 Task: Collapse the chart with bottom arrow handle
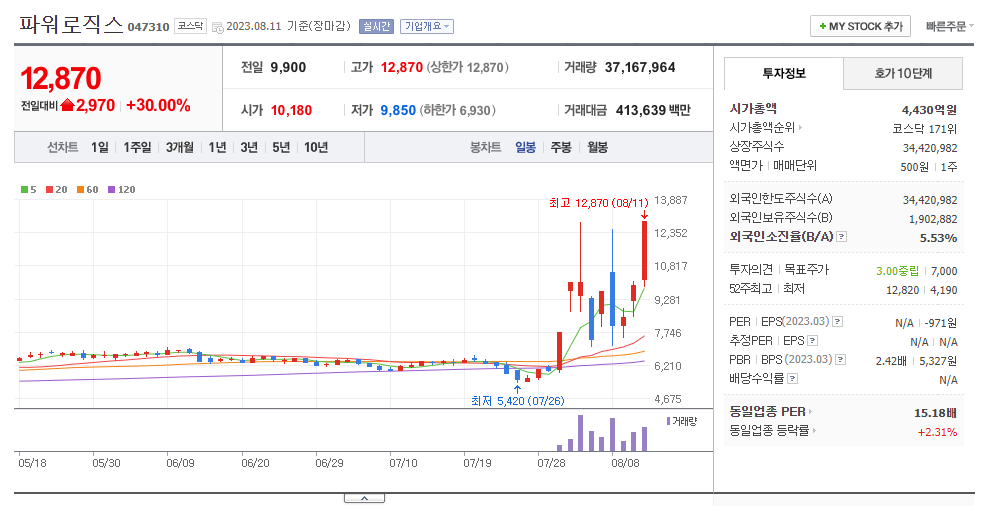(364, 498)
